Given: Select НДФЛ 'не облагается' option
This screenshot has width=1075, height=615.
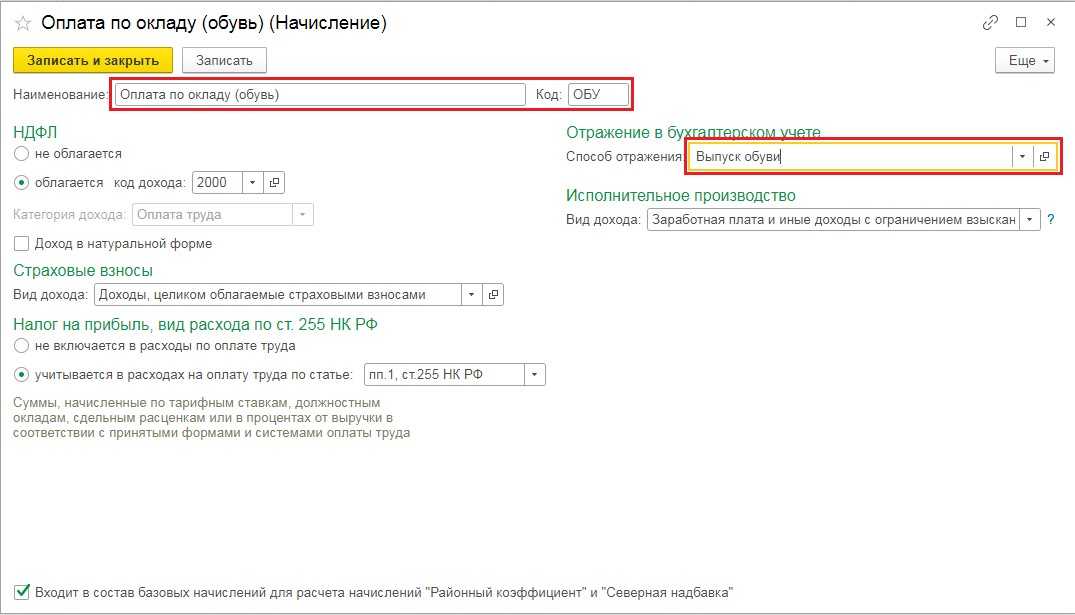Looking at the screenshot, I should 21,154.
